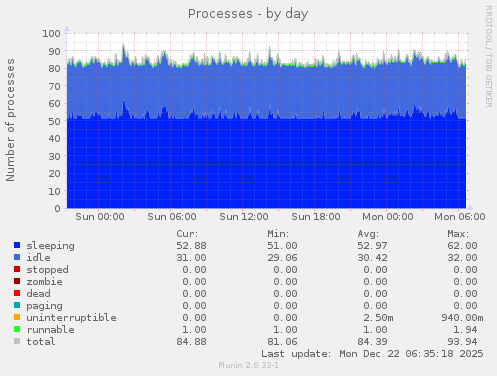This screenshot has height=376, width=497.
Task: Click idle maximum value 32.00
Action: 462,258
